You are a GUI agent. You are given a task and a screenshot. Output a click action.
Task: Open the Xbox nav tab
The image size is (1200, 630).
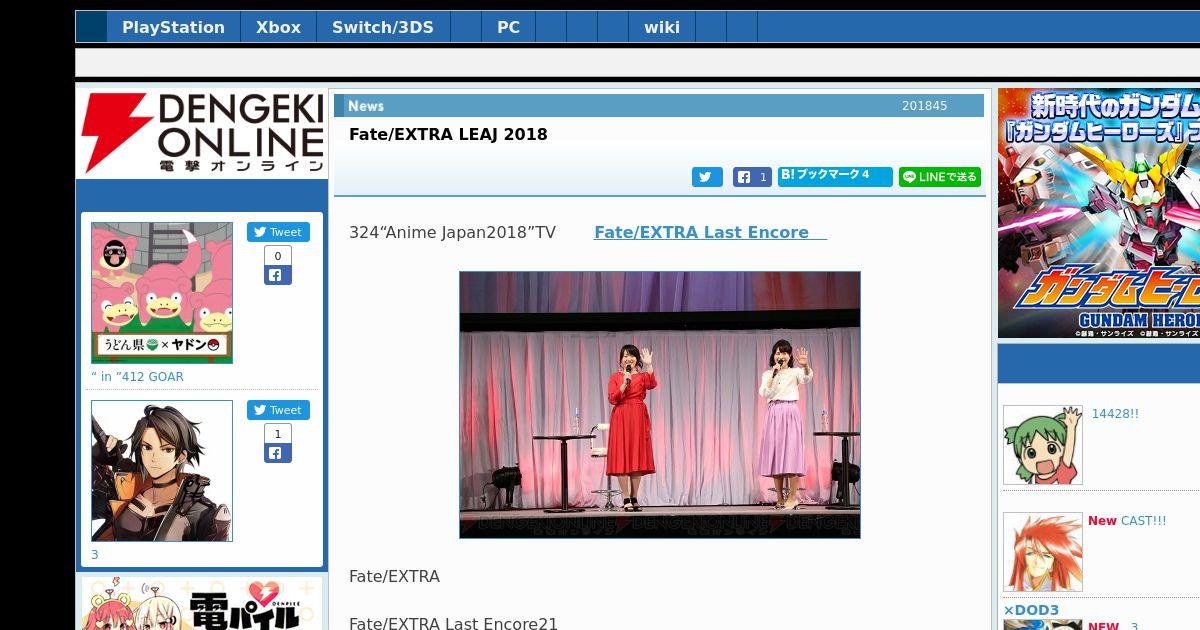(278, 27)
